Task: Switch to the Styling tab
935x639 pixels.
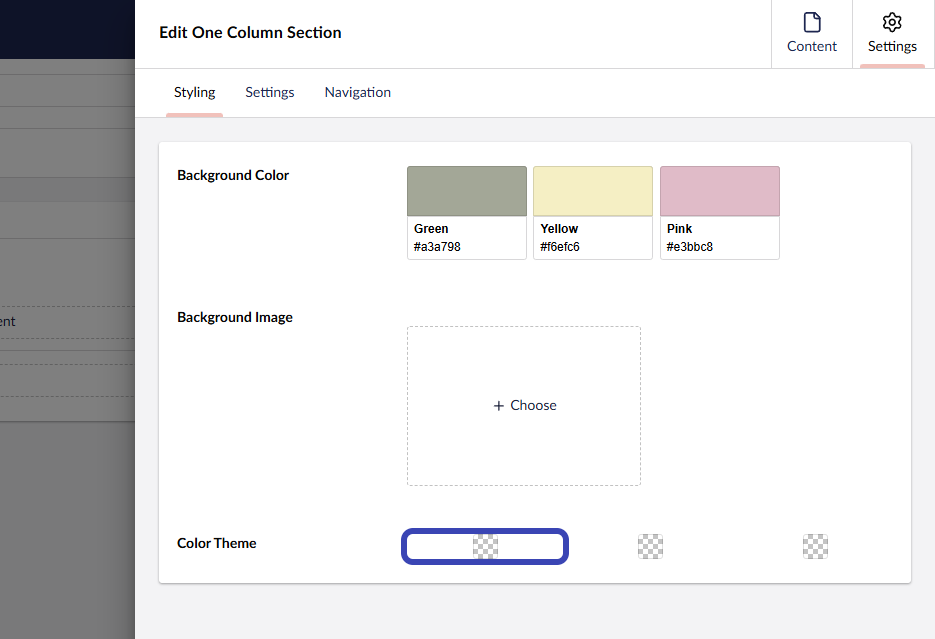Action: 194,92
